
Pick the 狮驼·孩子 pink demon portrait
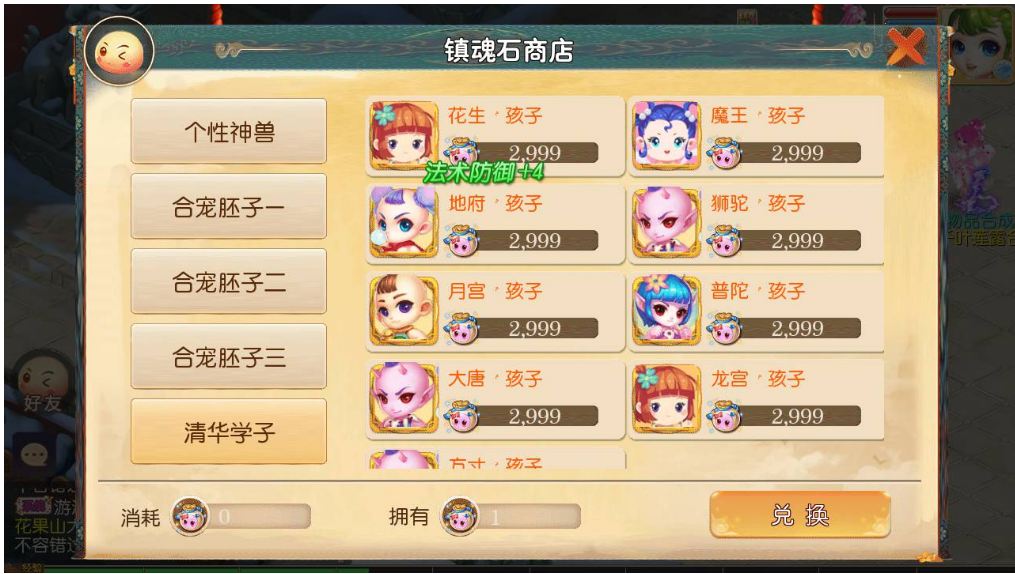pos(666,223)
